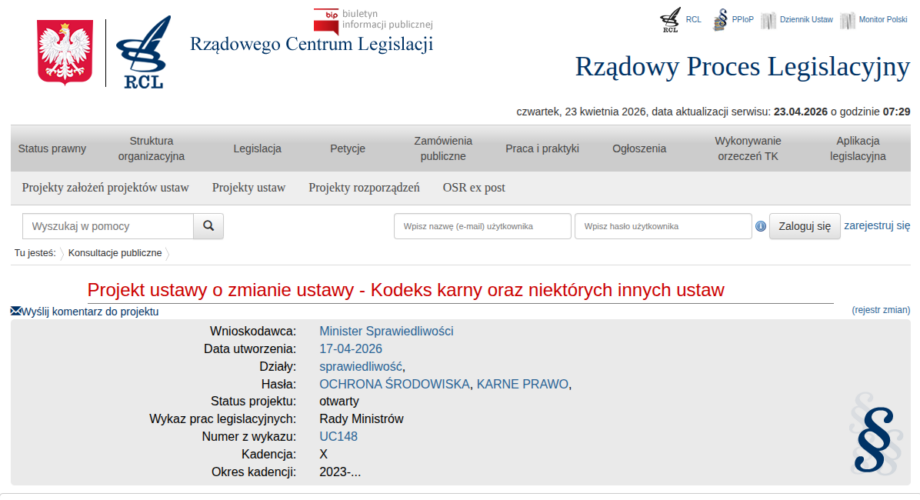Image resolution: width=920 pixels, height=500 pixels.
Task: Open the Legislacja menu item
Action: tap(257, 149)
